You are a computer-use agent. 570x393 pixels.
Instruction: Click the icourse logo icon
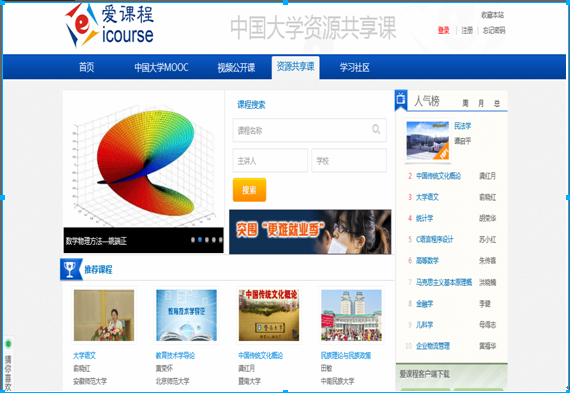pyautogui.click(x=81, y=25)
